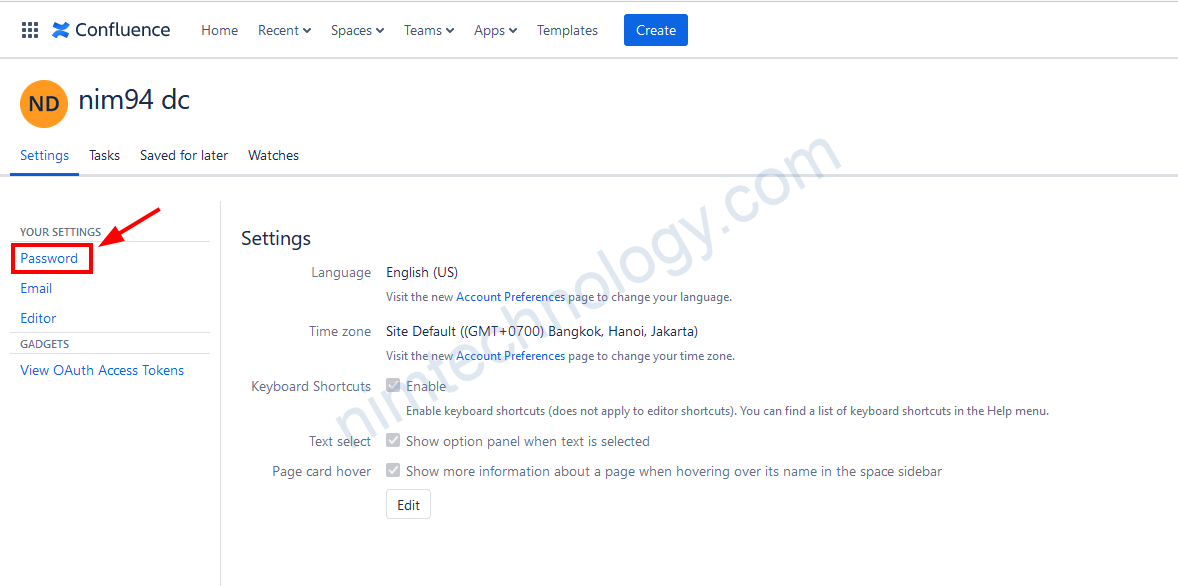
Task: Click the blue Create button
Action: pyautogui.click(x=655, y=30)
